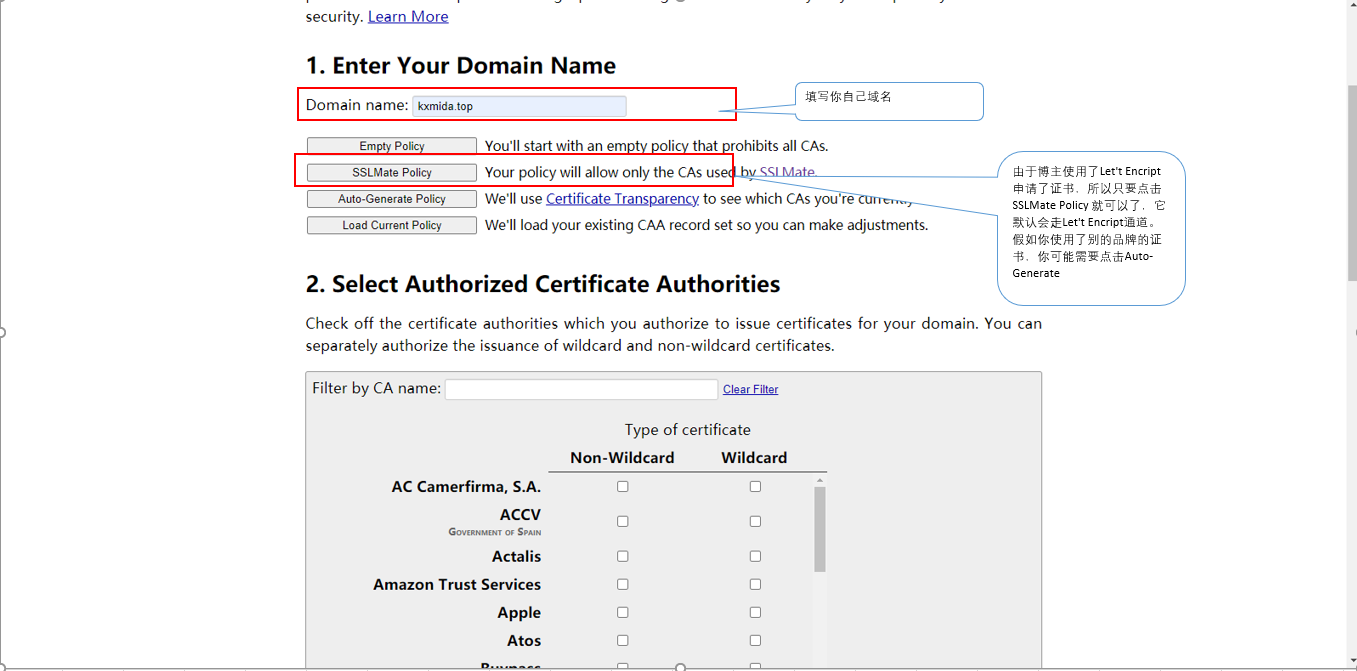The image size is (1357, 671).
Task: Click heading 2. Select Authorized Certificate Authorities
Action: click(543, 284)
